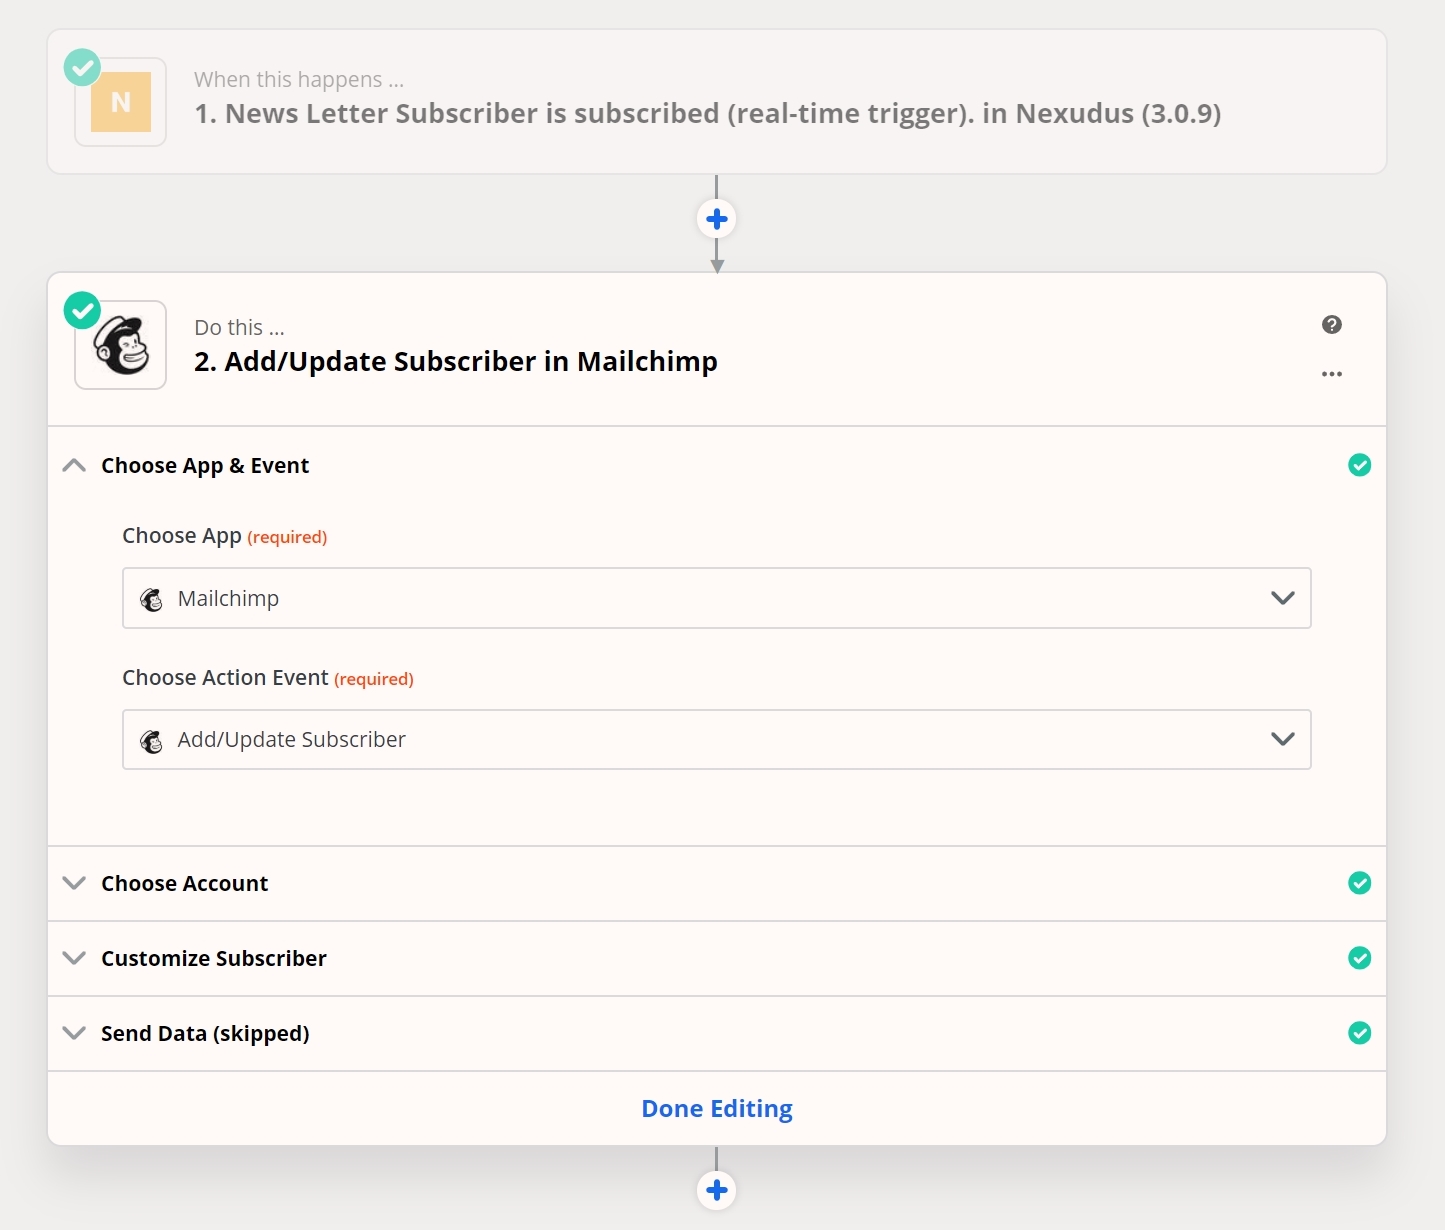Viewport: 1445px width, 1230px height.
Task: Click the Send Data completed checkmark
Action: point(1360,1033)
